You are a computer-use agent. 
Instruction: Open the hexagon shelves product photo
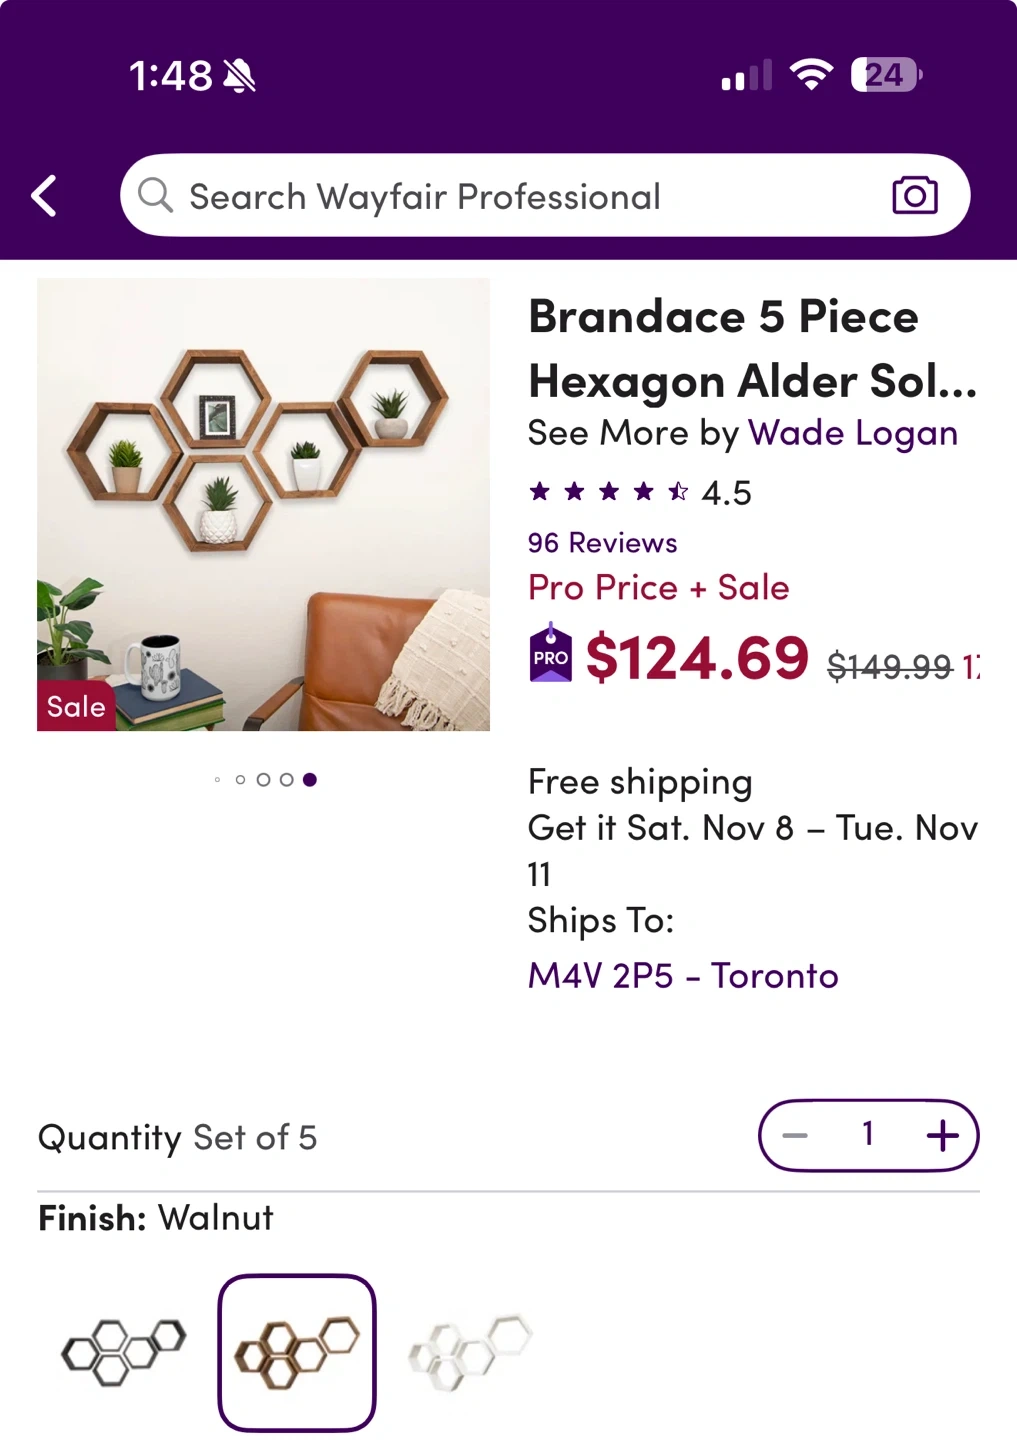[263, 504]
